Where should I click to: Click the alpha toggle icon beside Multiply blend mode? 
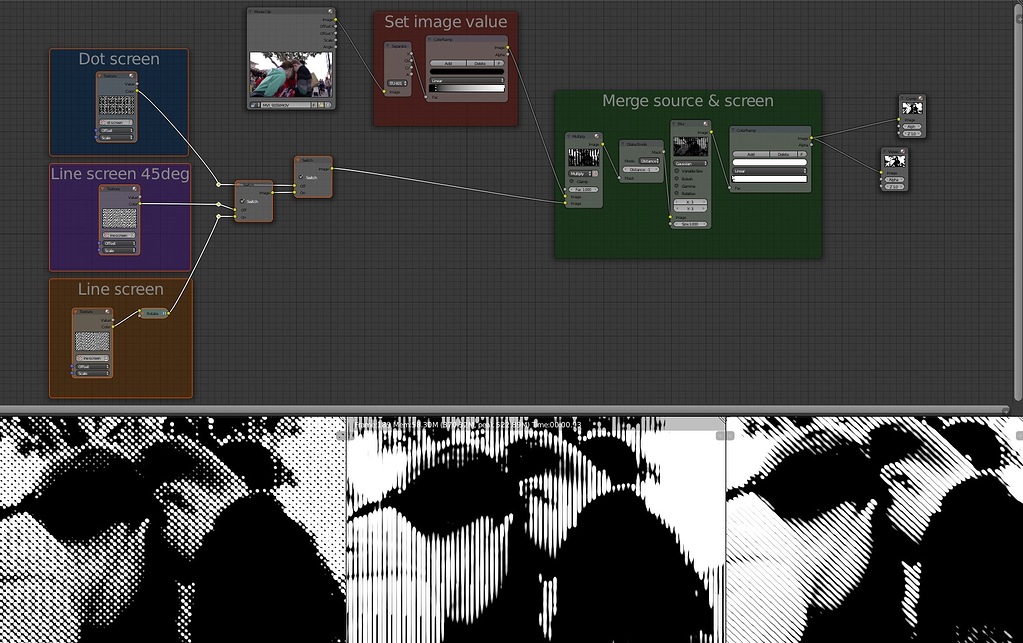coord(595,173)
